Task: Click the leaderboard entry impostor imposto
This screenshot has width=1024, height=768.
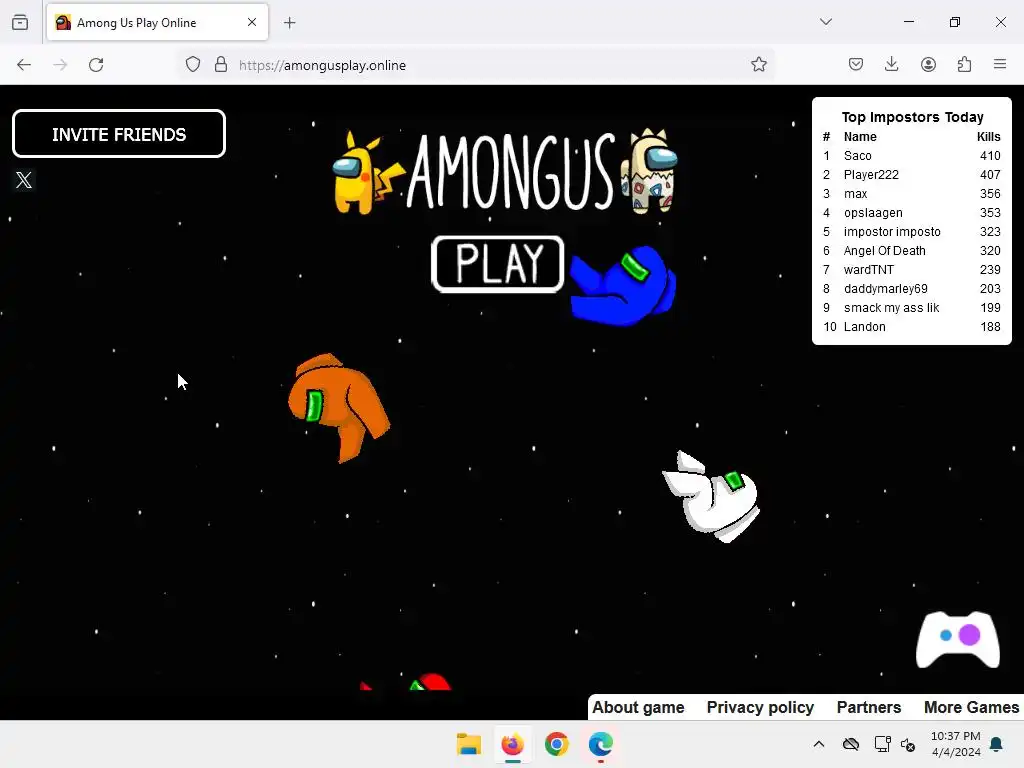Action: tap(892, 231)
